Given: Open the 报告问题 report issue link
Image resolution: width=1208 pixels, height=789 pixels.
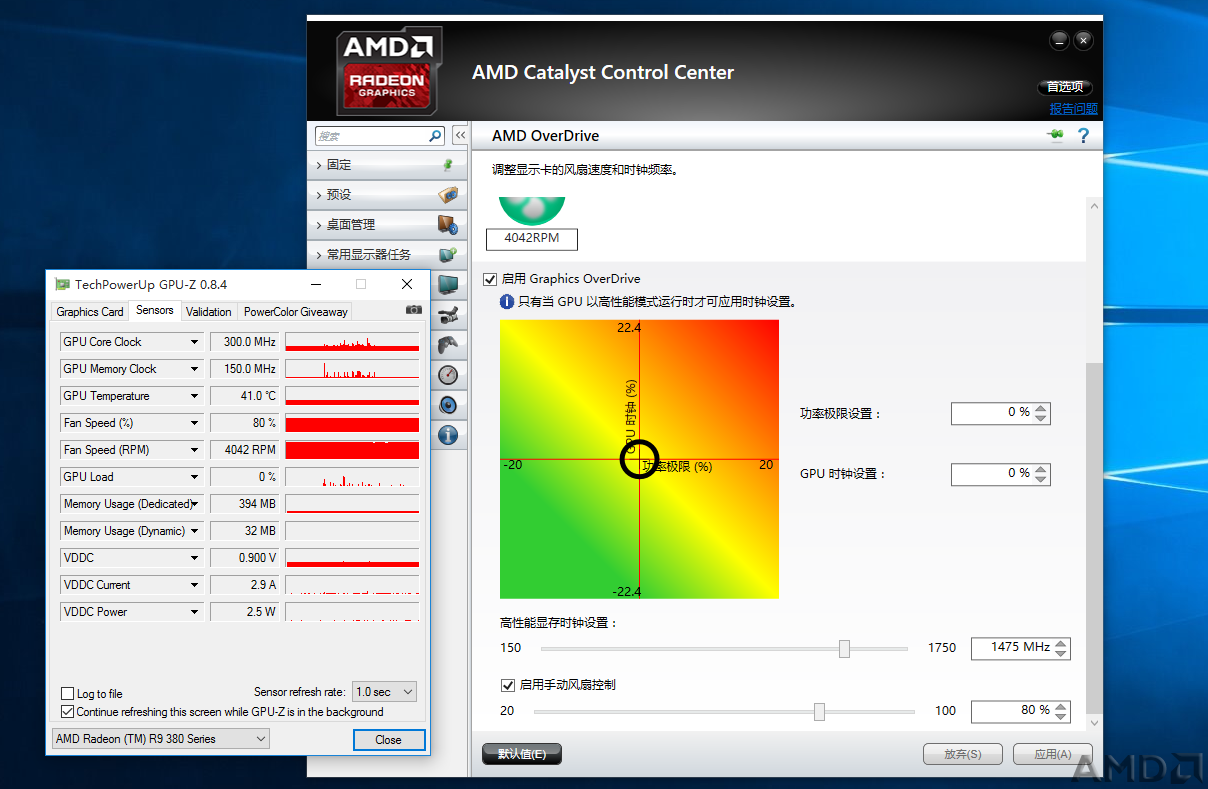Looking at the screenshot, I should (x=1073, y=109).
